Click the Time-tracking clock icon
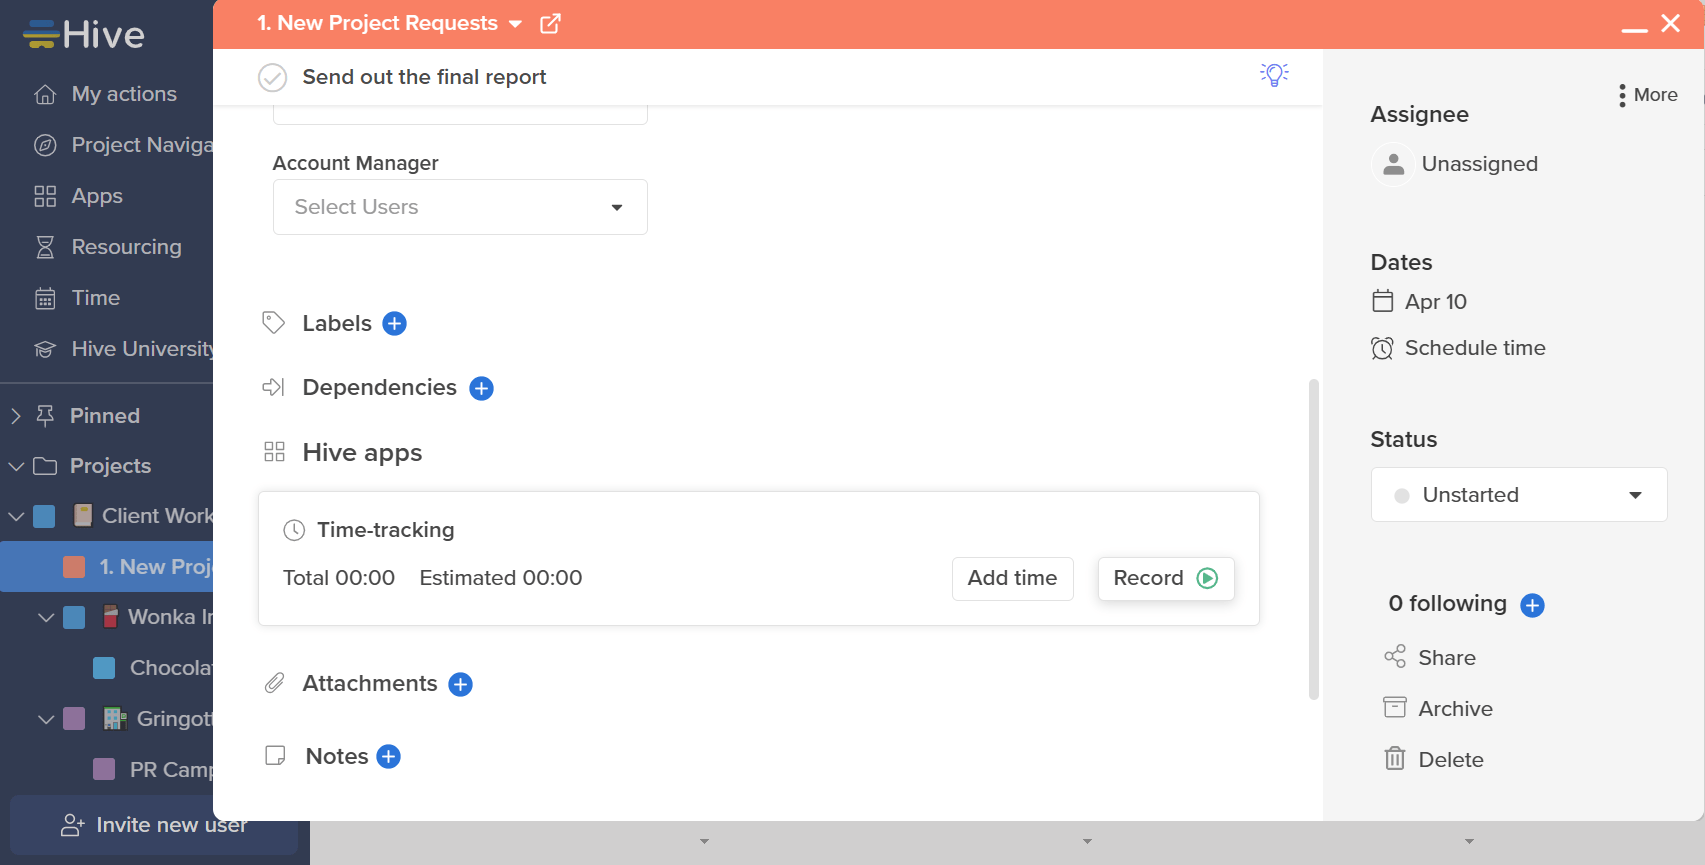This screenshot has width=1705, height=865. click(294, 530)
